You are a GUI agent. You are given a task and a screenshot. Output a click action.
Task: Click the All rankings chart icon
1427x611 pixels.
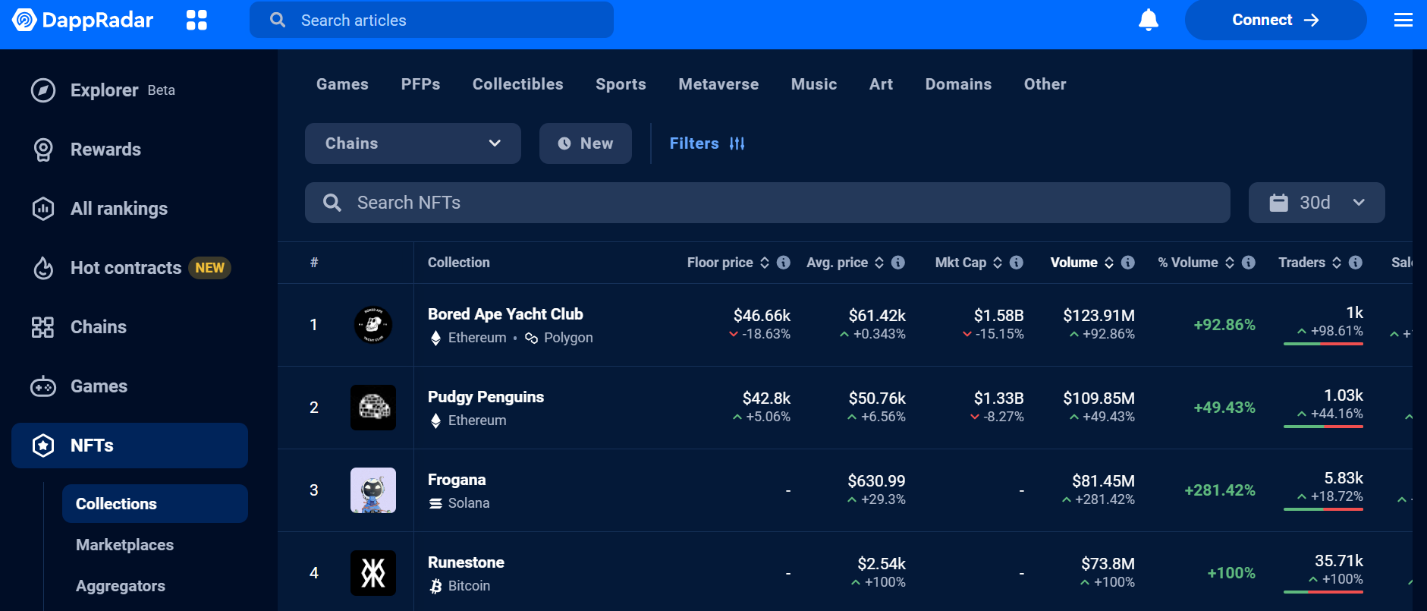43,209
